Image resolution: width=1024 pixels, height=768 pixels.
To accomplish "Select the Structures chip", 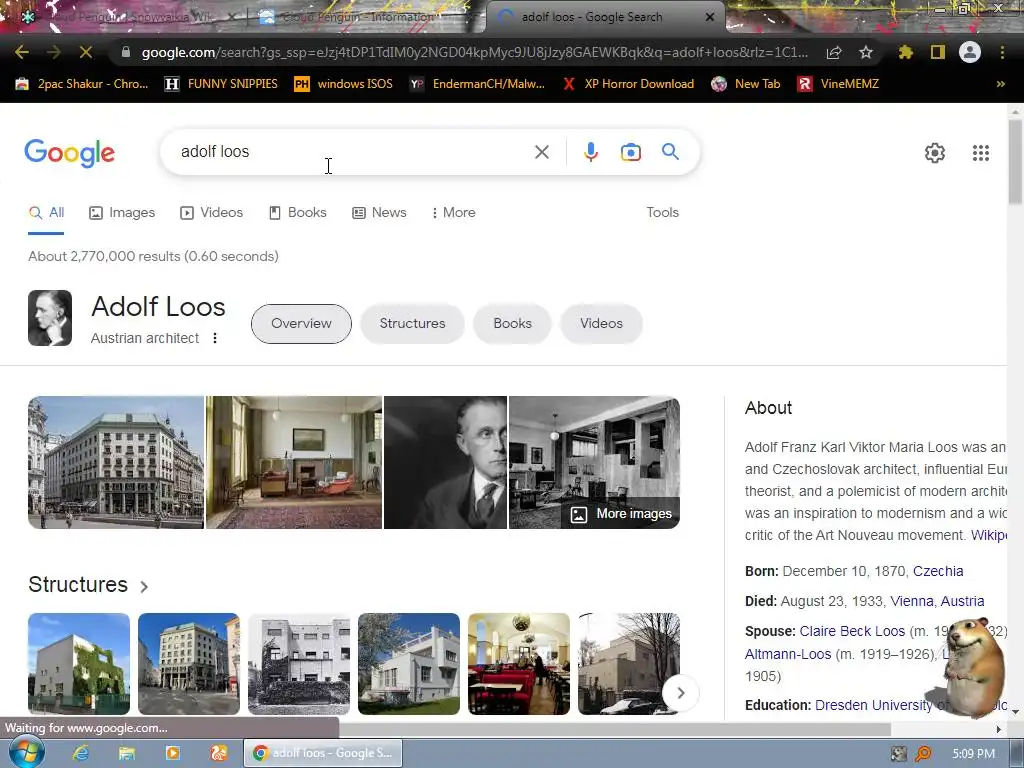I will tap(412, 323).
